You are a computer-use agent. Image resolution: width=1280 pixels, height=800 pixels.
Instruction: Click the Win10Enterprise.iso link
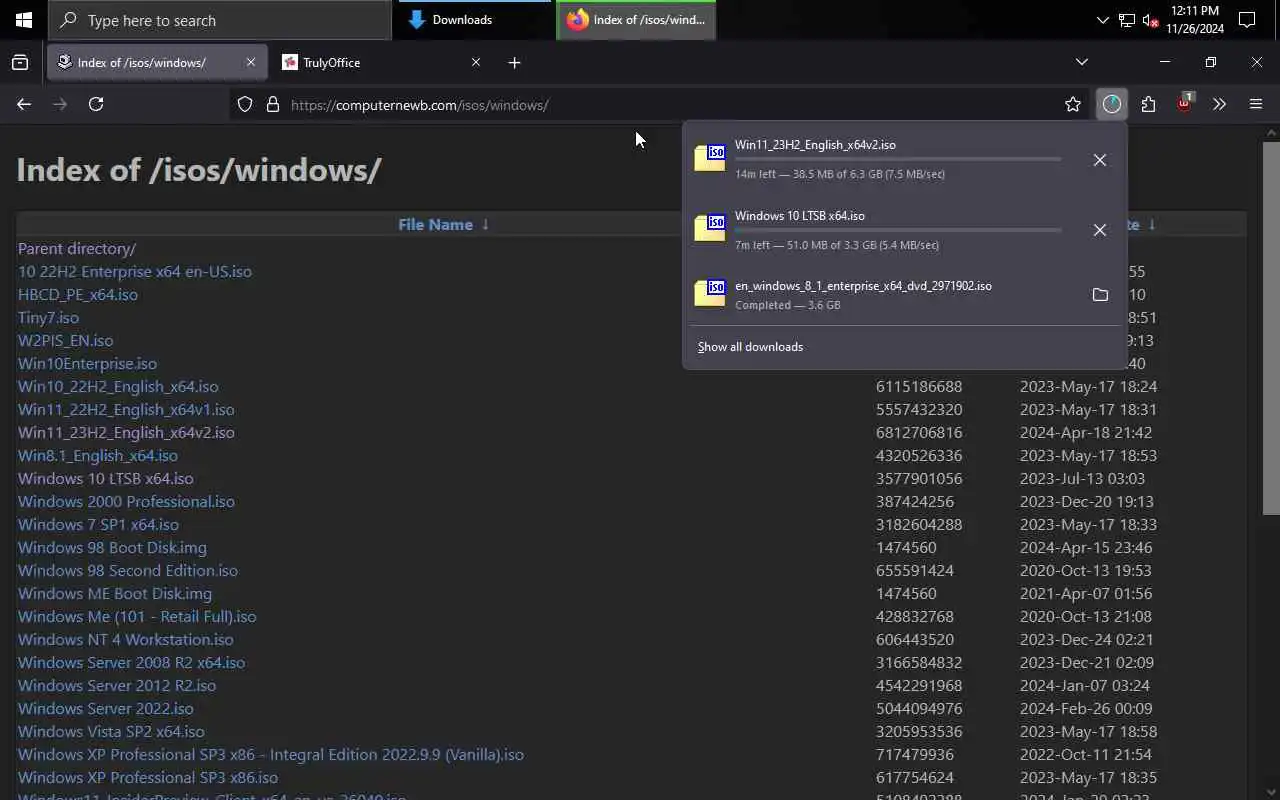87,363
